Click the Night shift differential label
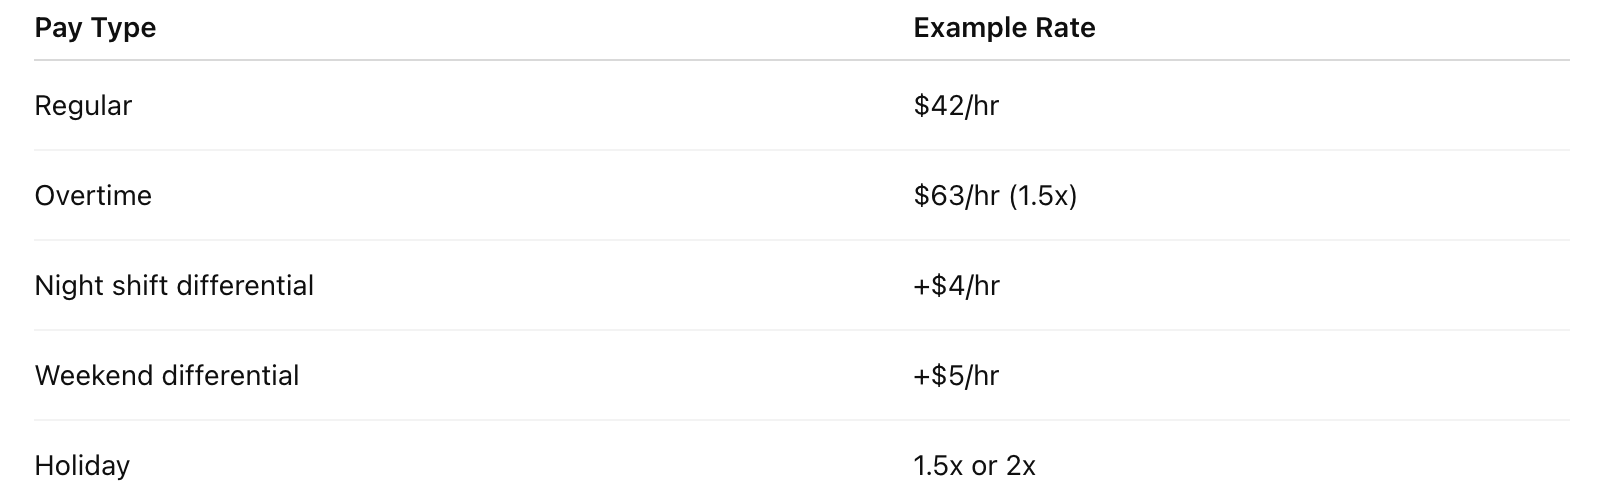Screen dimensions: 1608x504 point(174,285)
